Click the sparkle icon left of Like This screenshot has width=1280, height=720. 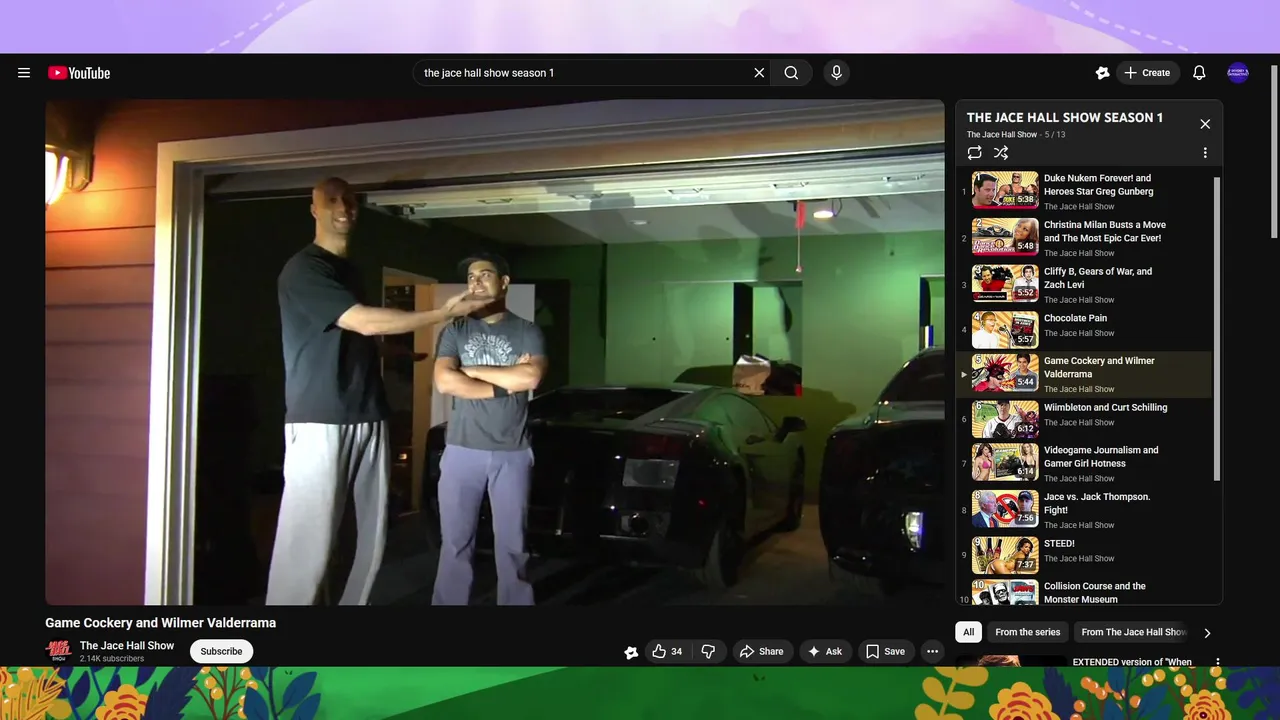click(x=631, y=652)
